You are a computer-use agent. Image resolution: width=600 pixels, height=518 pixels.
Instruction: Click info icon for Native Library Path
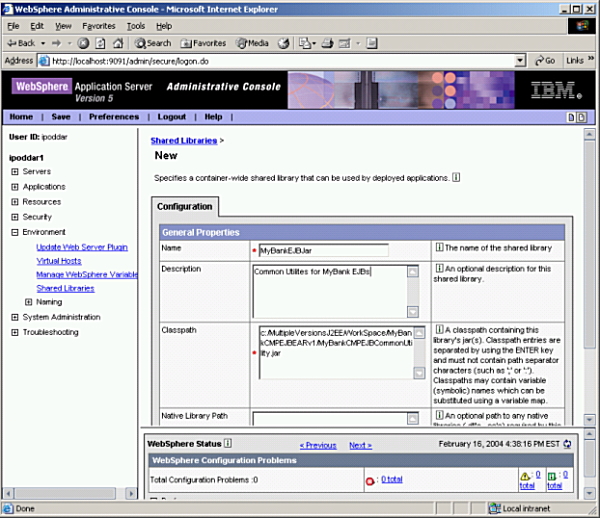tap(439, 415)
